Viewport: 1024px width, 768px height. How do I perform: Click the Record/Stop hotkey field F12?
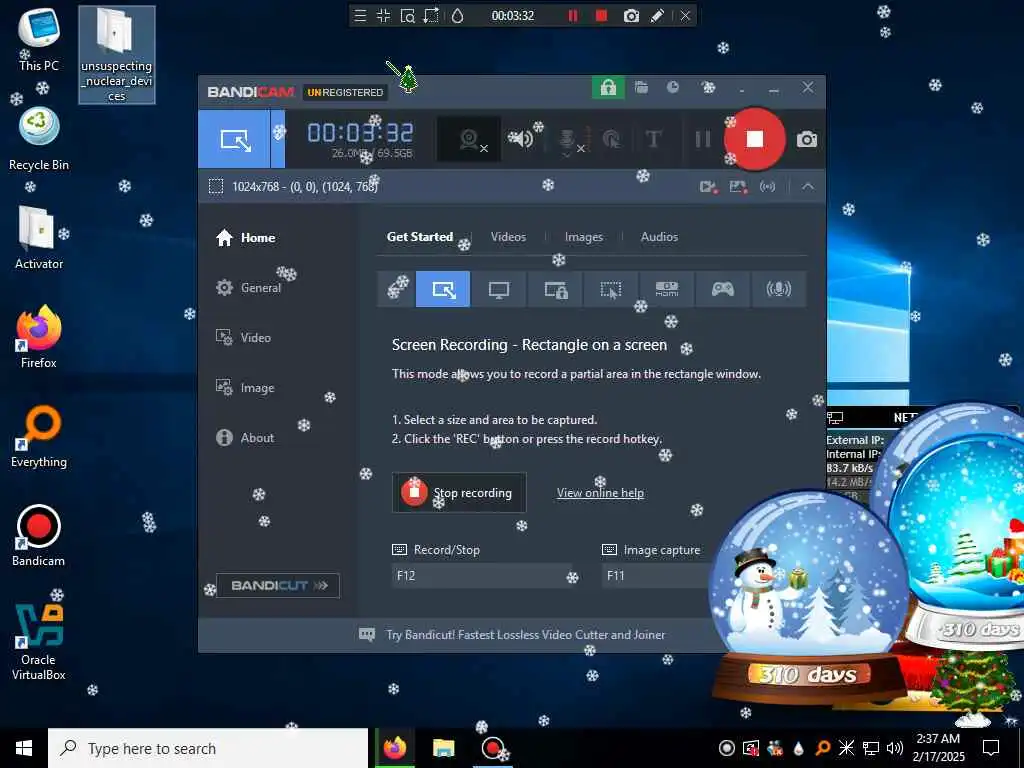point(482,575)
